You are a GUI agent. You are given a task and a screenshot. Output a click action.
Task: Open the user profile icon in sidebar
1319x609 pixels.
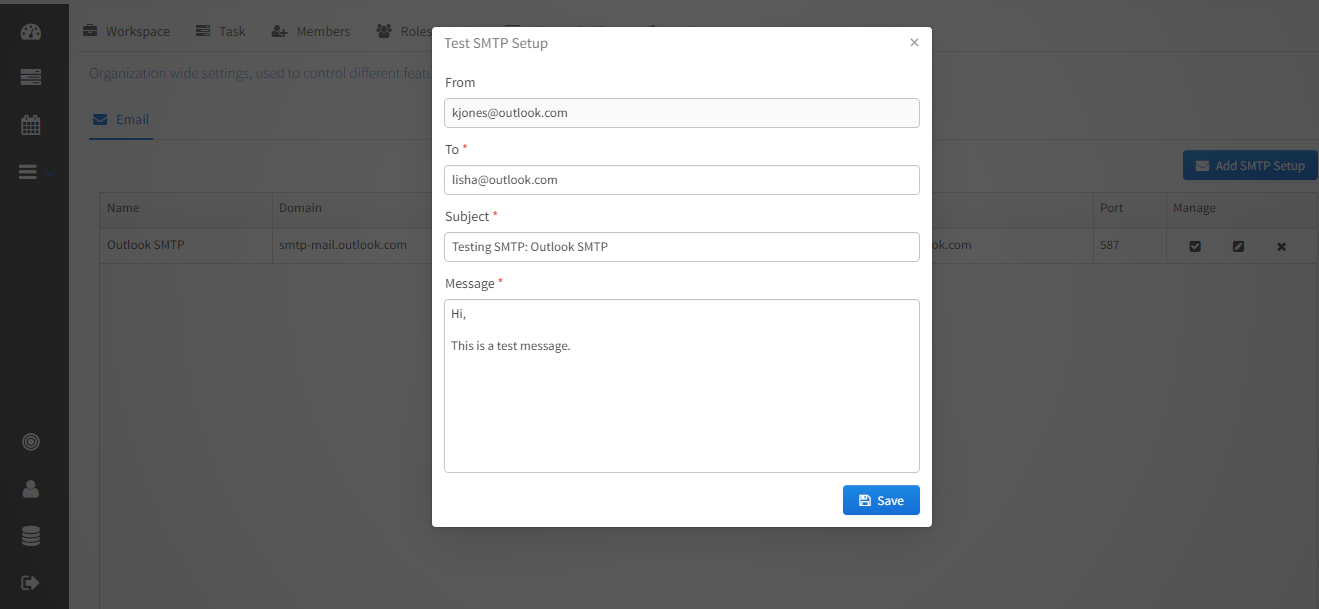30,488
